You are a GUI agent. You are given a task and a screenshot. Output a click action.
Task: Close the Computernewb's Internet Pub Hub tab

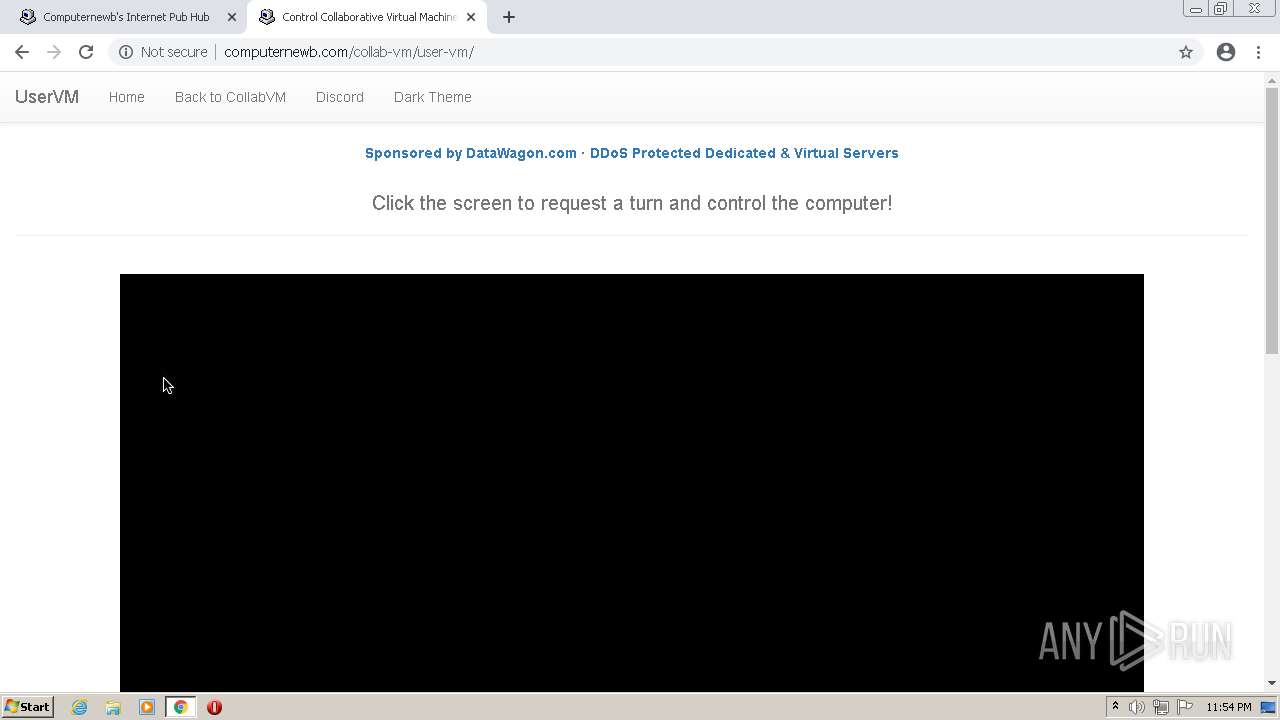(231, 17)
